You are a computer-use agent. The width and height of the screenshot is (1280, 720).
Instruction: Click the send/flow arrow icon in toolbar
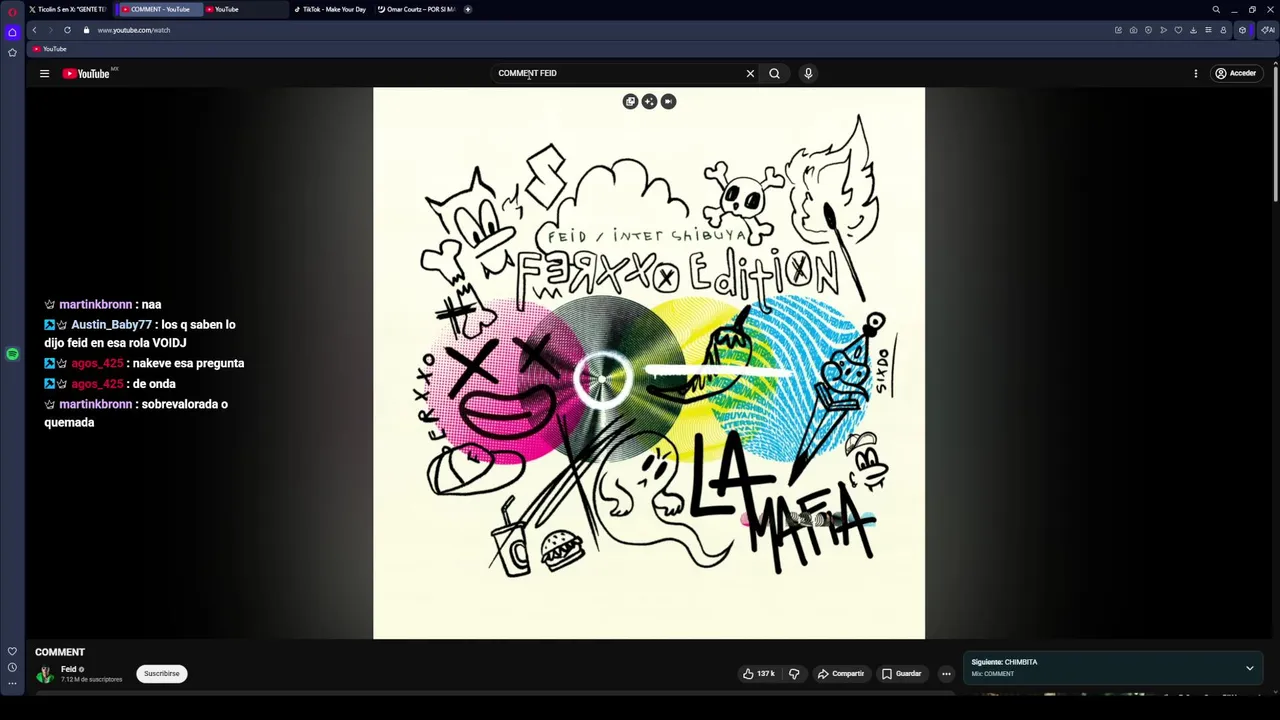click(x=1163, y=30)
